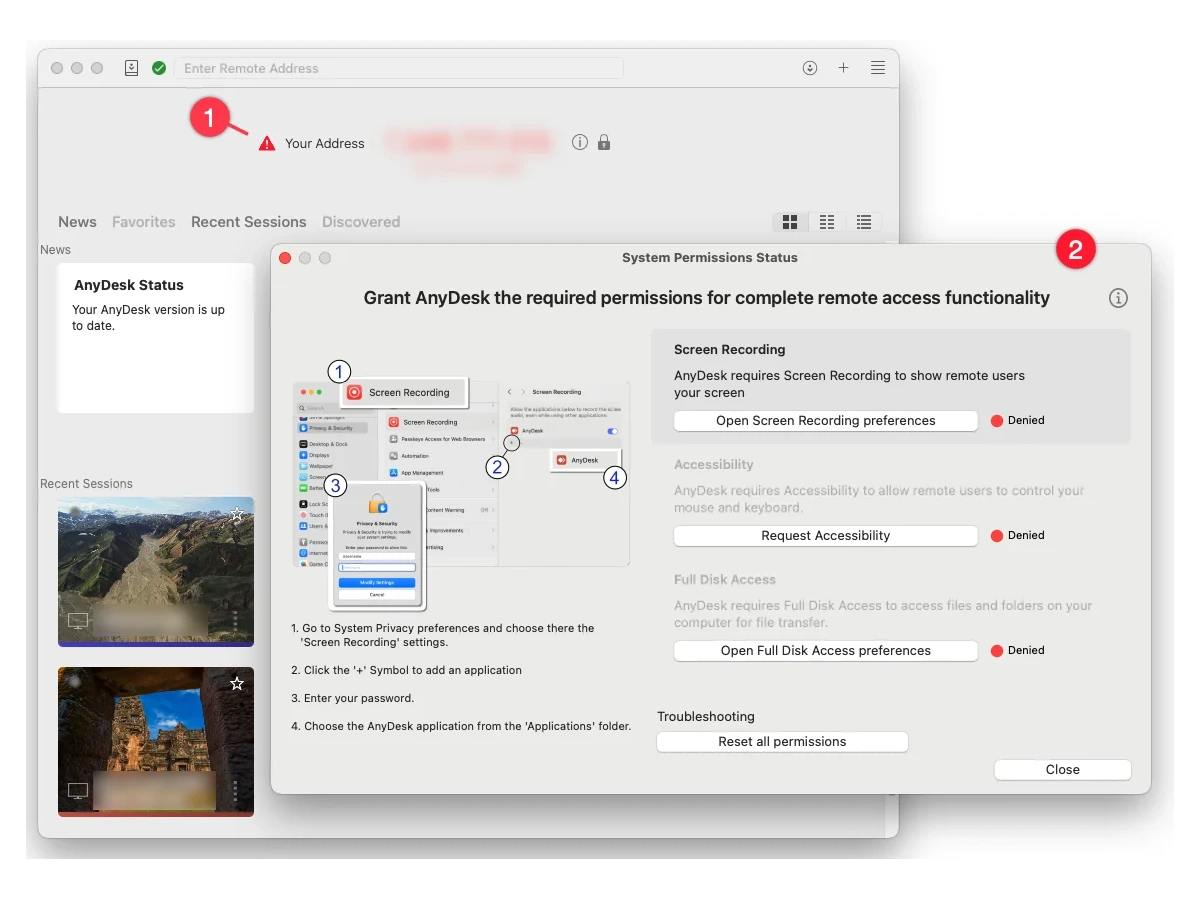
Task: Click the Reset all permissions button
Action: click(782, 742)
